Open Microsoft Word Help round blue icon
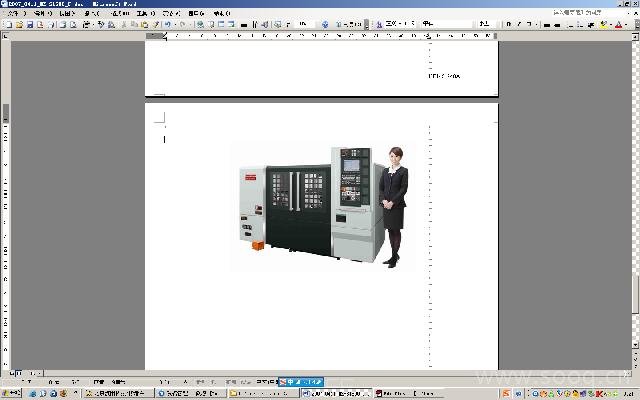Viewport: 640px width, 400px height. (325, 24)
